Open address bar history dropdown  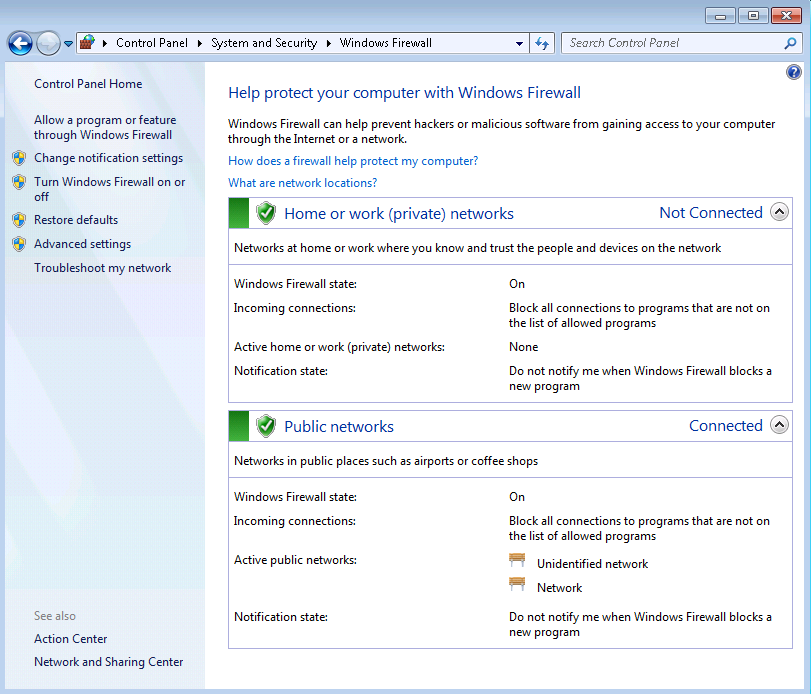point(519,43)
